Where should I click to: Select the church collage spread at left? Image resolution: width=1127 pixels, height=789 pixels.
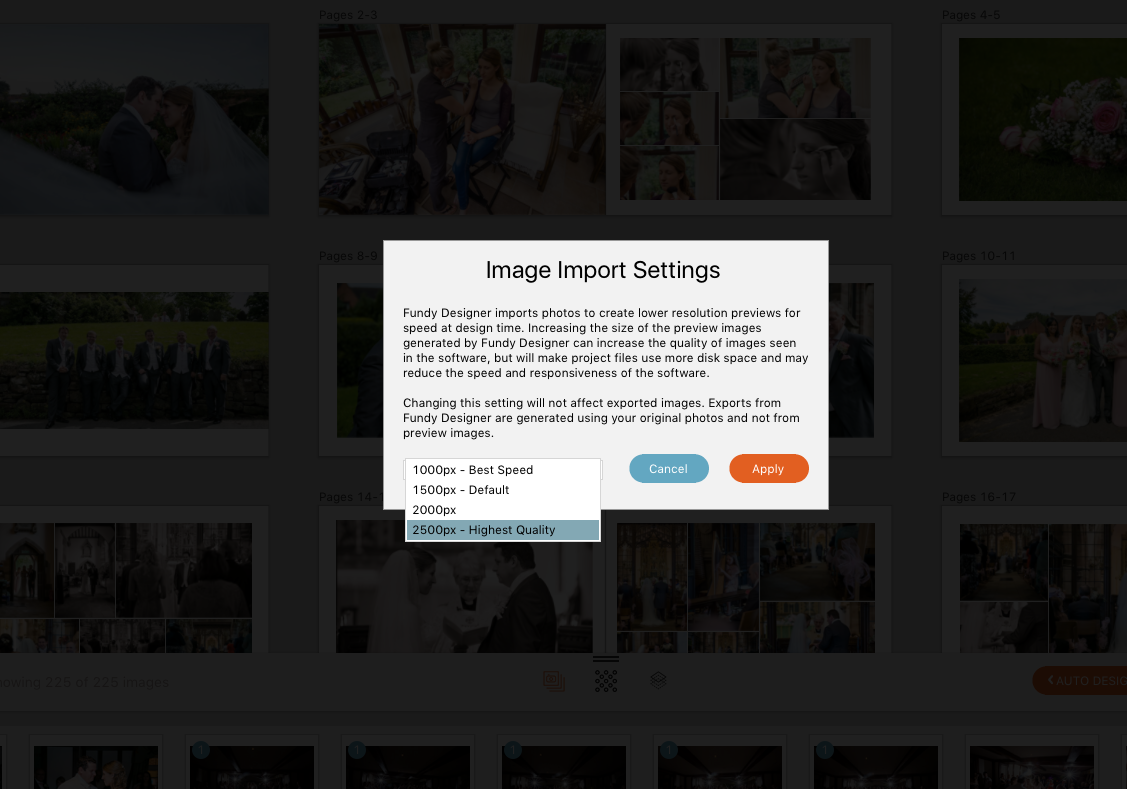134,580
